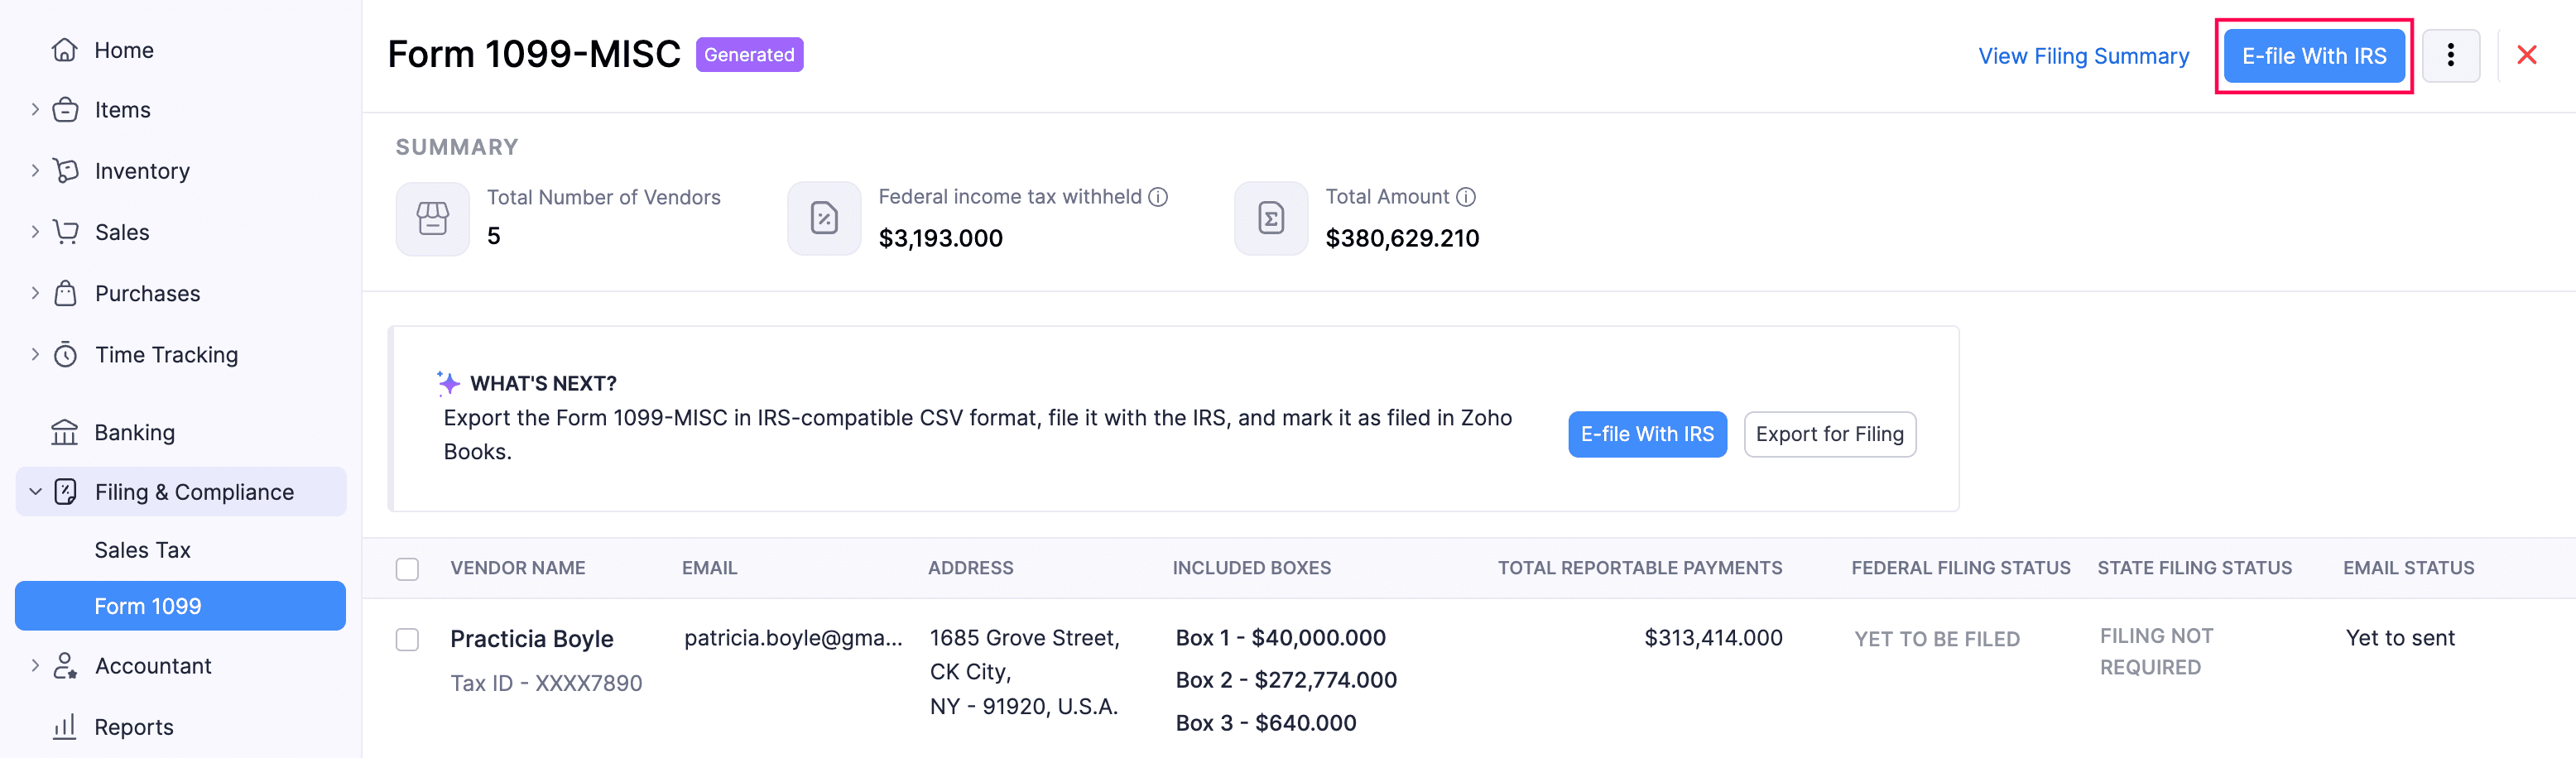Open the View Filing Summary link
Screen dimensions: 2576x758
(x=2083, y=56)
